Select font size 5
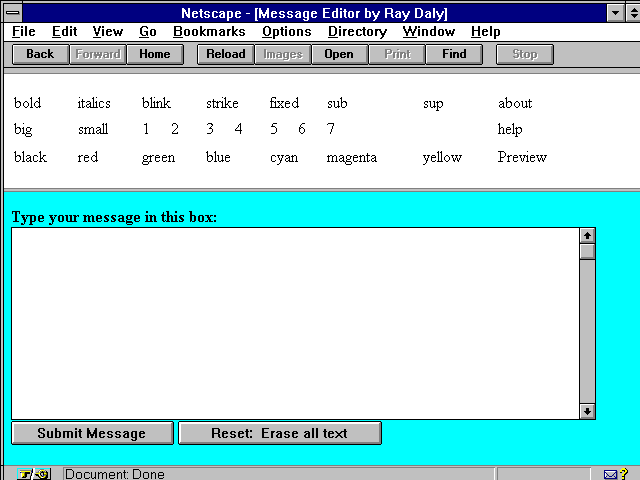Screen dimensions: 640x480 coord(274,129)
